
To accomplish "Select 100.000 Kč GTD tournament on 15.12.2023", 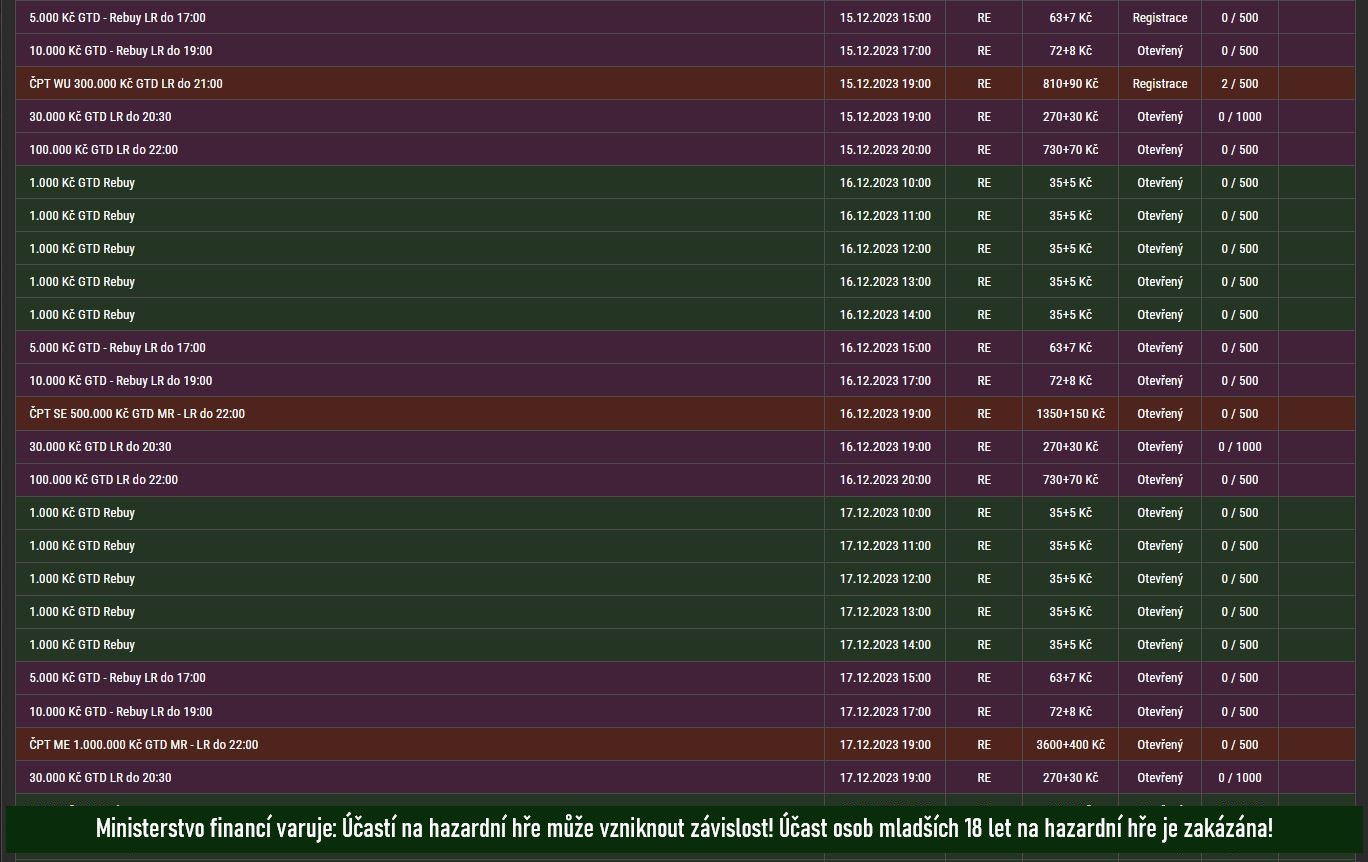I will 103,150.
